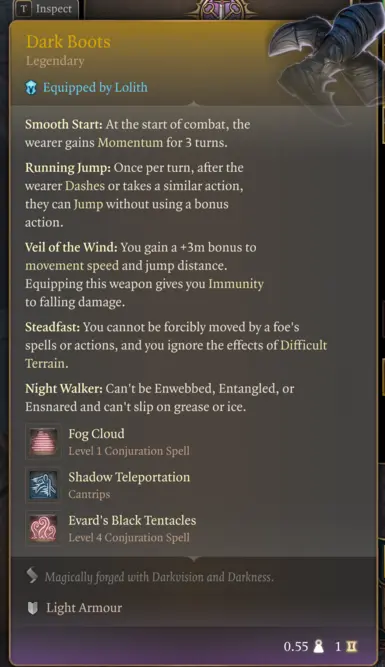Click the weight icon beside 0.55
The width and height of the screenshot is (385, 667).
point(318,647)
